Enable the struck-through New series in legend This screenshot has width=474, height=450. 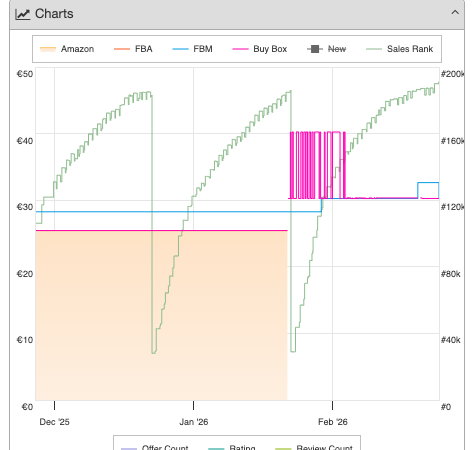[x=326, y=49]
